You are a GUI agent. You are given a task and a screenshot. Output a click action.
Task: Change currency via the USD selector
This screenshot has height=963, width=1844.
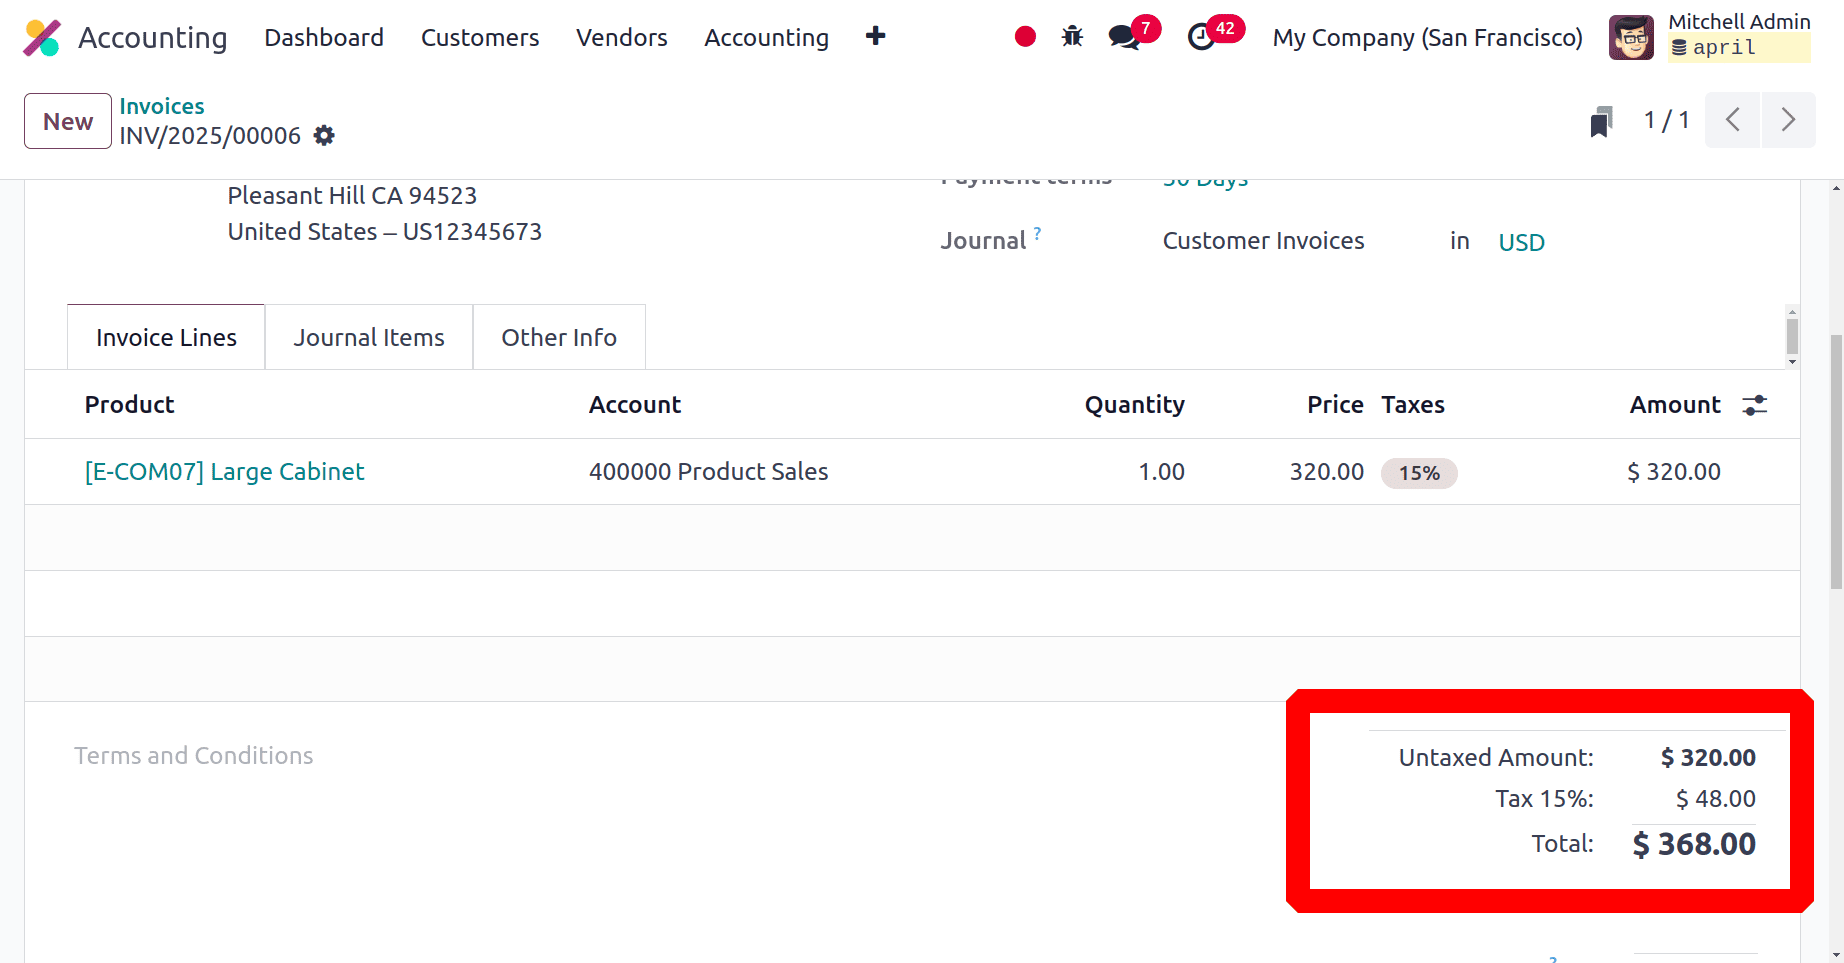1521,241
